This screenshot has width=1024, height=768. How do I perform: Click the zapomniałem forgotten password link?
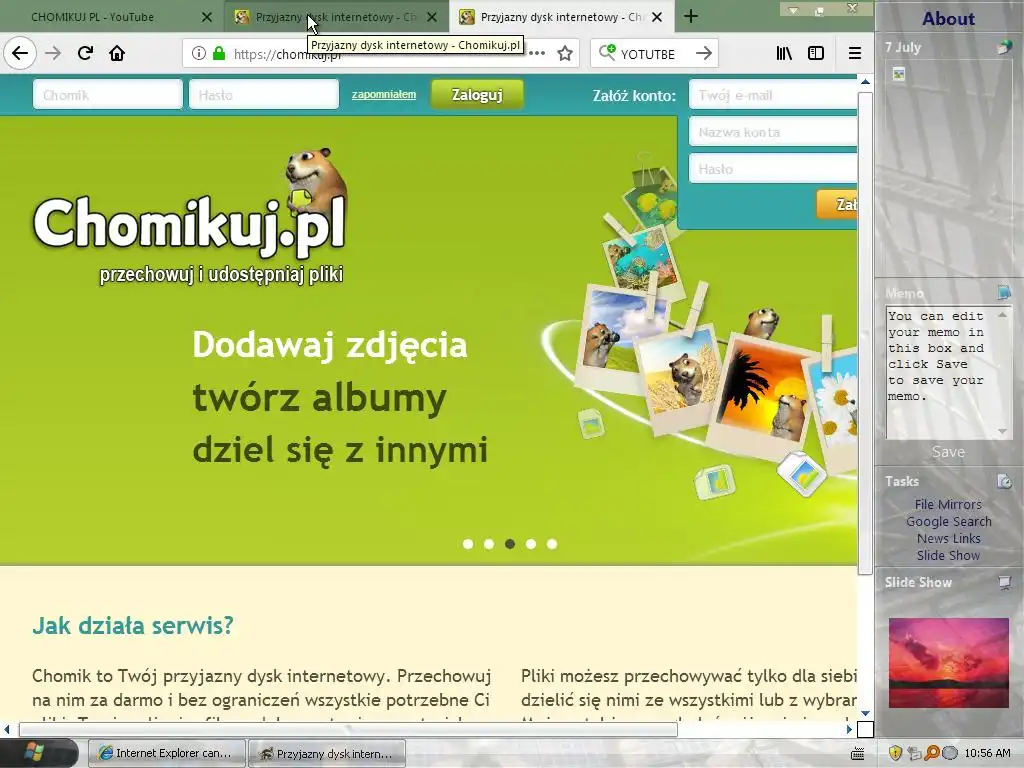(x=383, y=95)
